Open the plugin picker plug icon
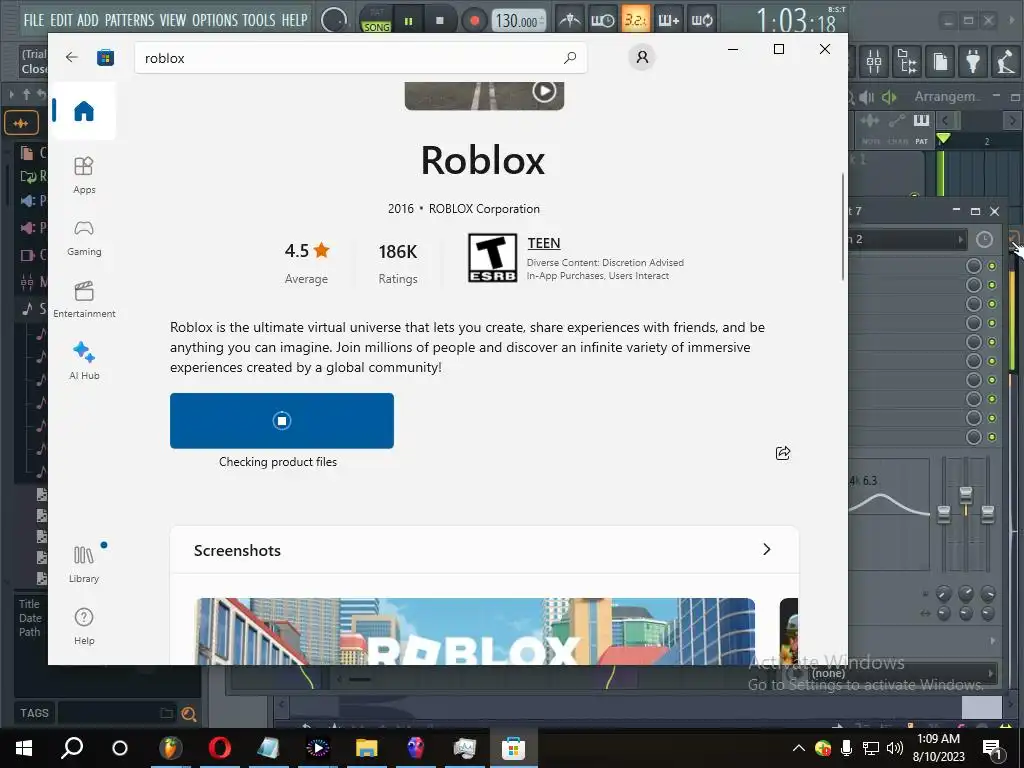The width and height of the screenshot is (1024, 768). (x=973, y=62)
